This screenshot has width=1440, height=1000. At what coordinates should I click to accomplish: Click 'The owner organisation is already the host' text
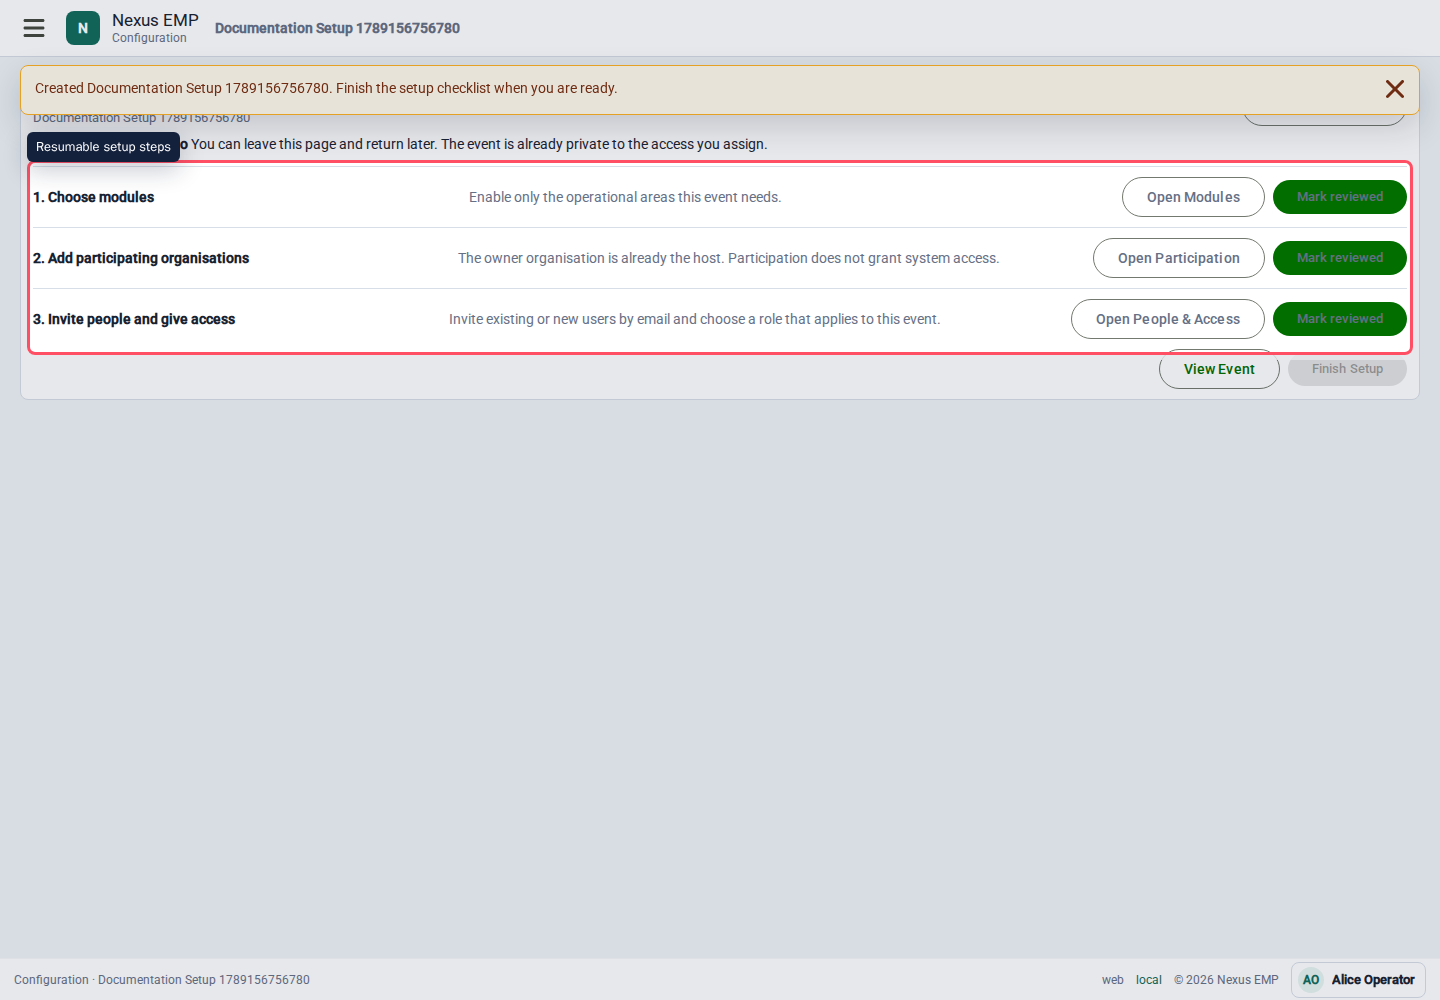(729, 258)
